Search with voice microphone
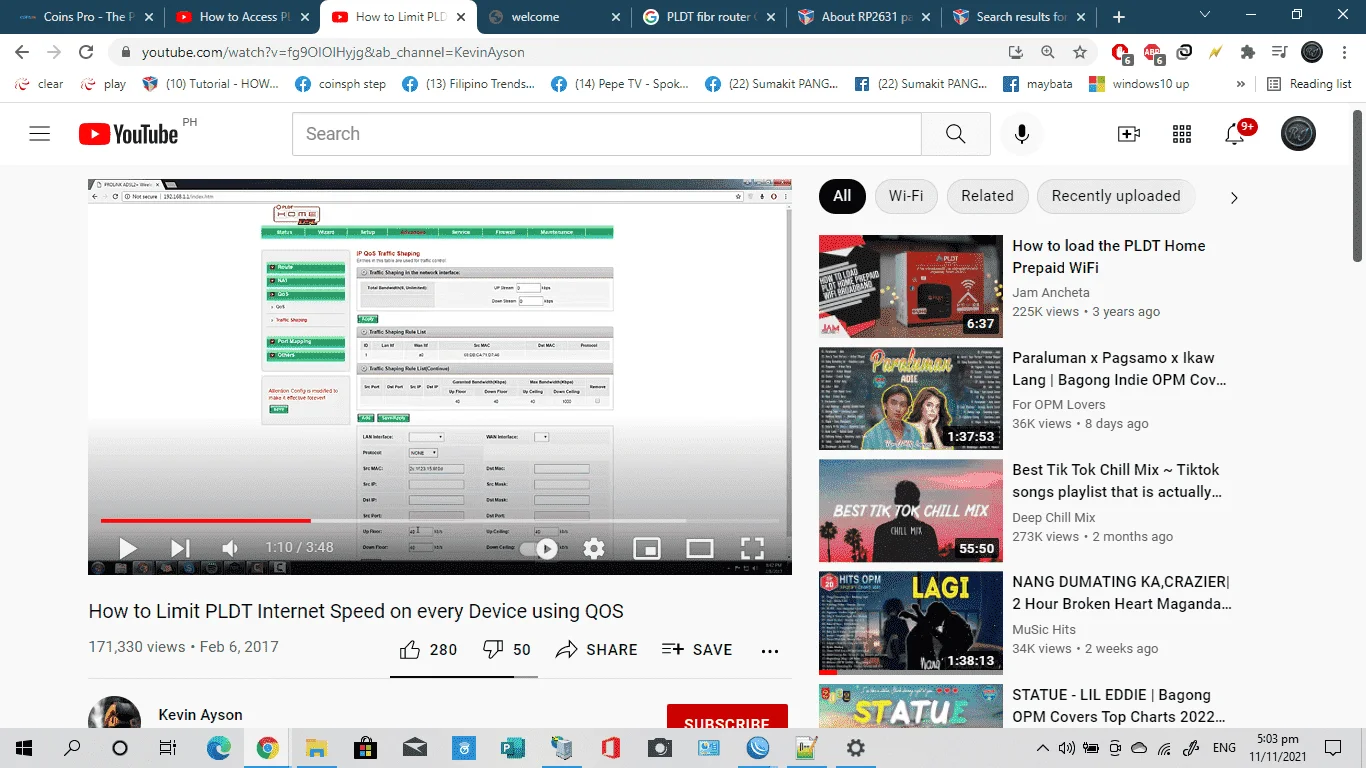This screenshot has height=768, width=1366. [x=1022, y=134]
